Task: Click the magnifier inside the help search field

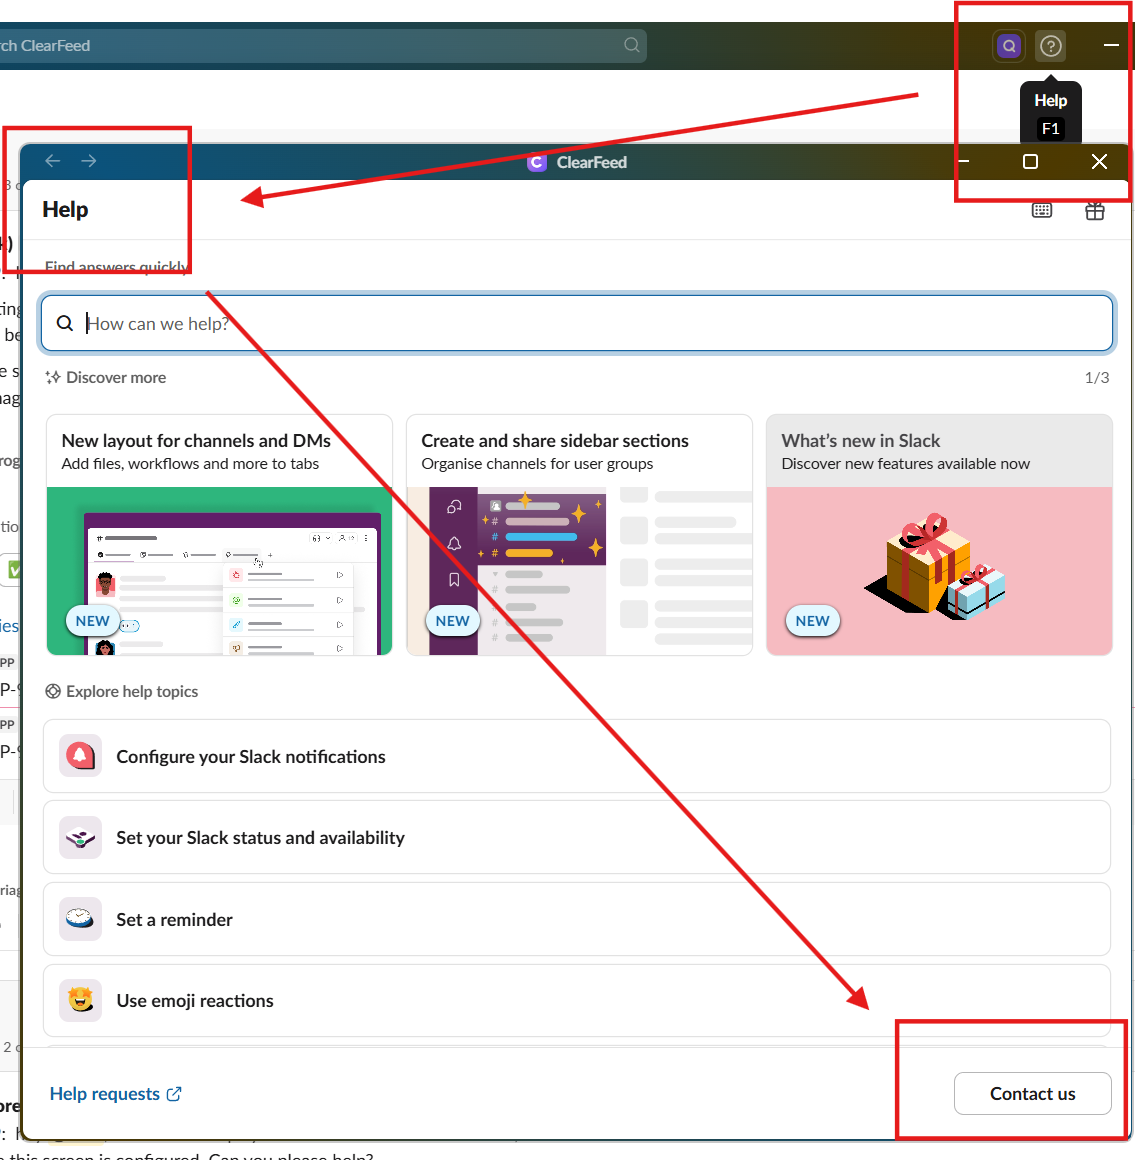Action: (x=65, y=323)
